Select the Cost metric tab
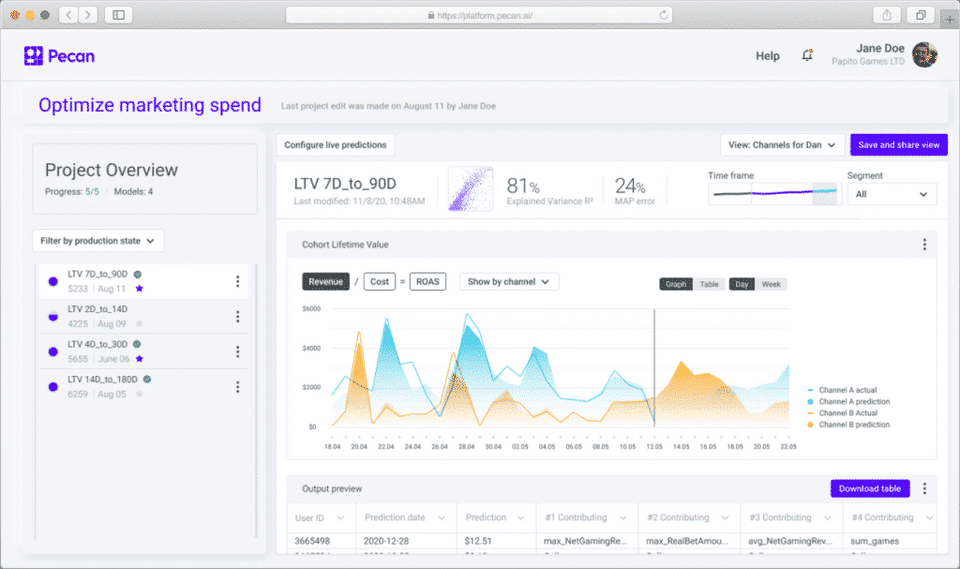 pyautogui.click(x=380, y=282)
